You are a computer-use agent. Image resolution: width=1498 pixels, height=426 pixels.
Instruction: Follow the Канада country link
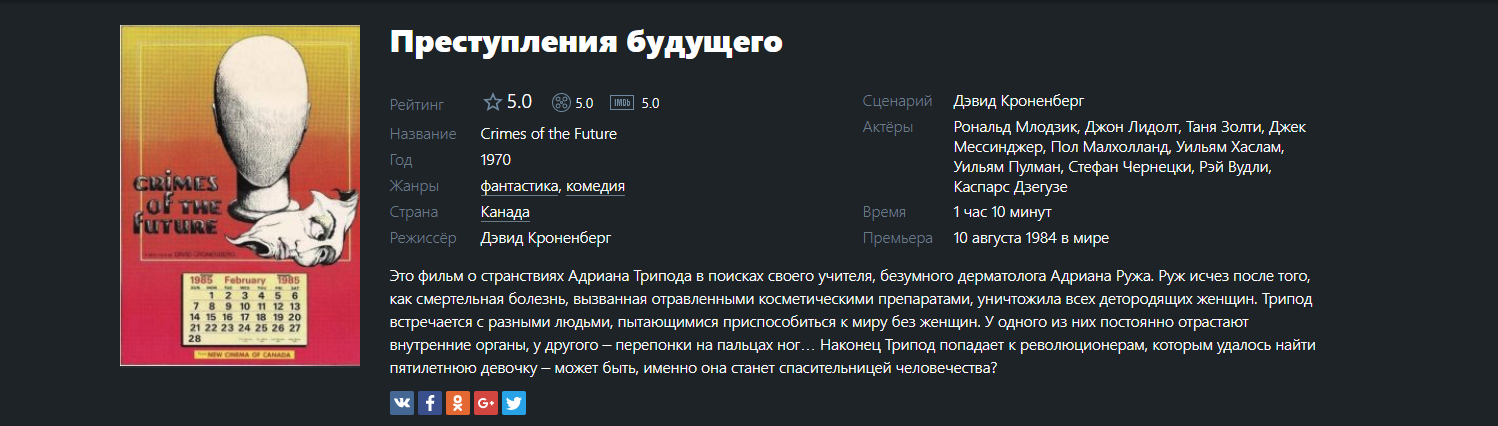505,212
